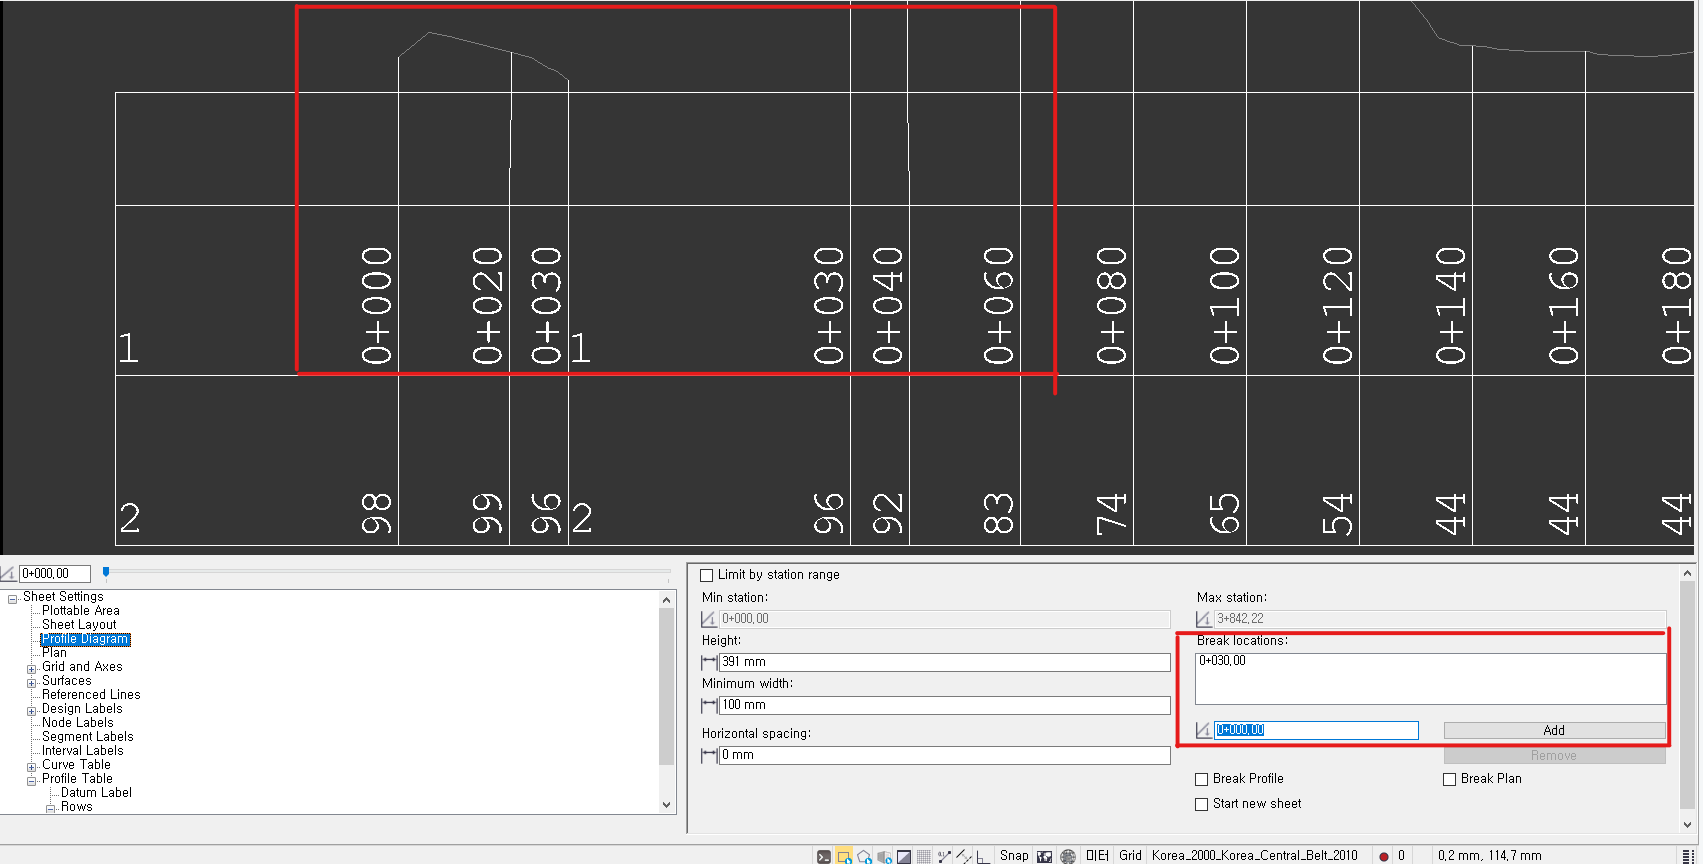Select Plottable Area in settings tree

[81, 610]
